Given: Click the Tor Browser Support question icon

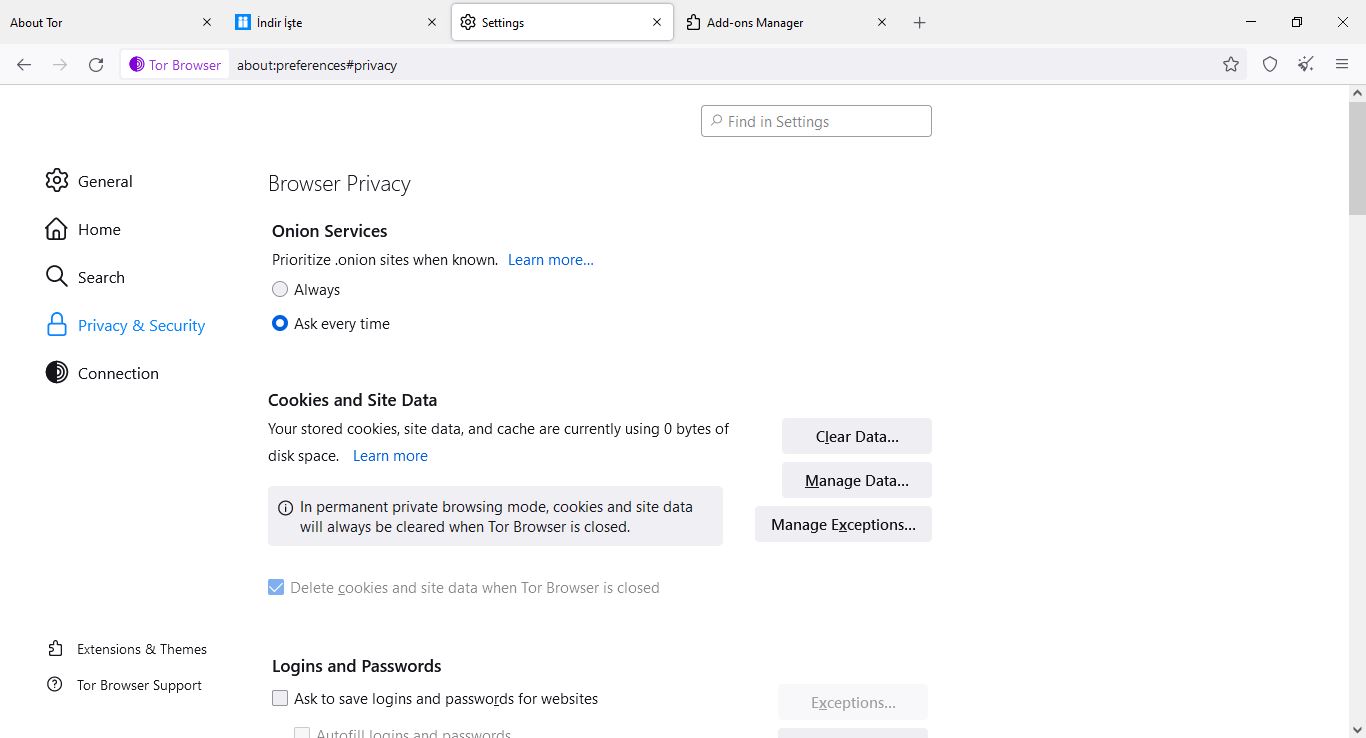Looking at the screenshot, I should [x=55, y=685].
